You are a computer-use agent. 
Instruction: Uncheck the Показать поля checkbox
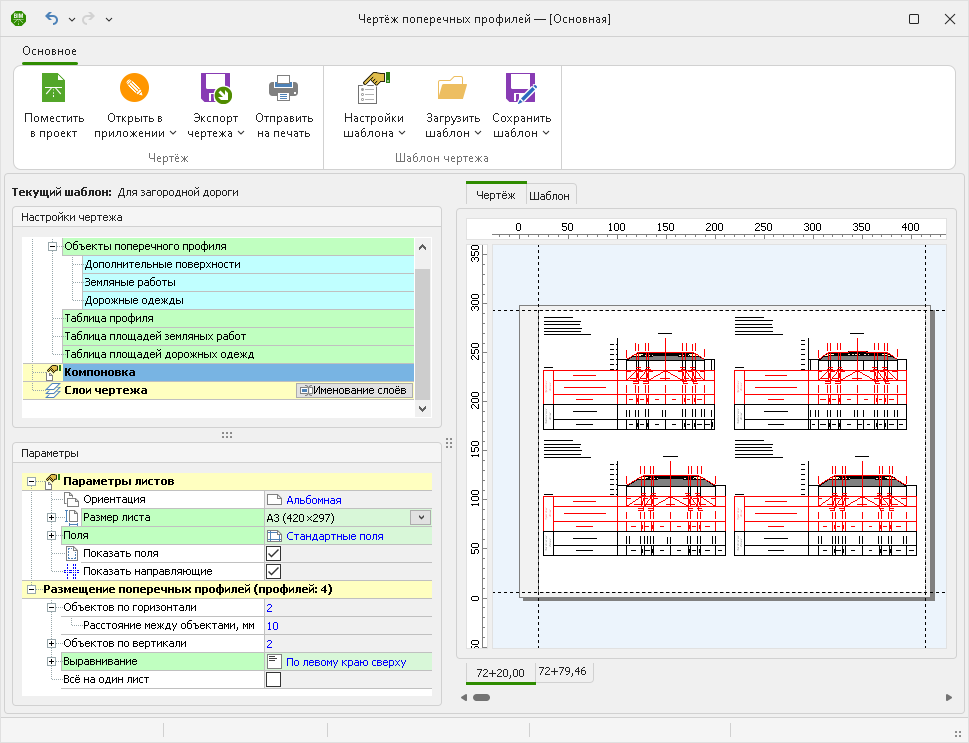(x=273, y=553)
